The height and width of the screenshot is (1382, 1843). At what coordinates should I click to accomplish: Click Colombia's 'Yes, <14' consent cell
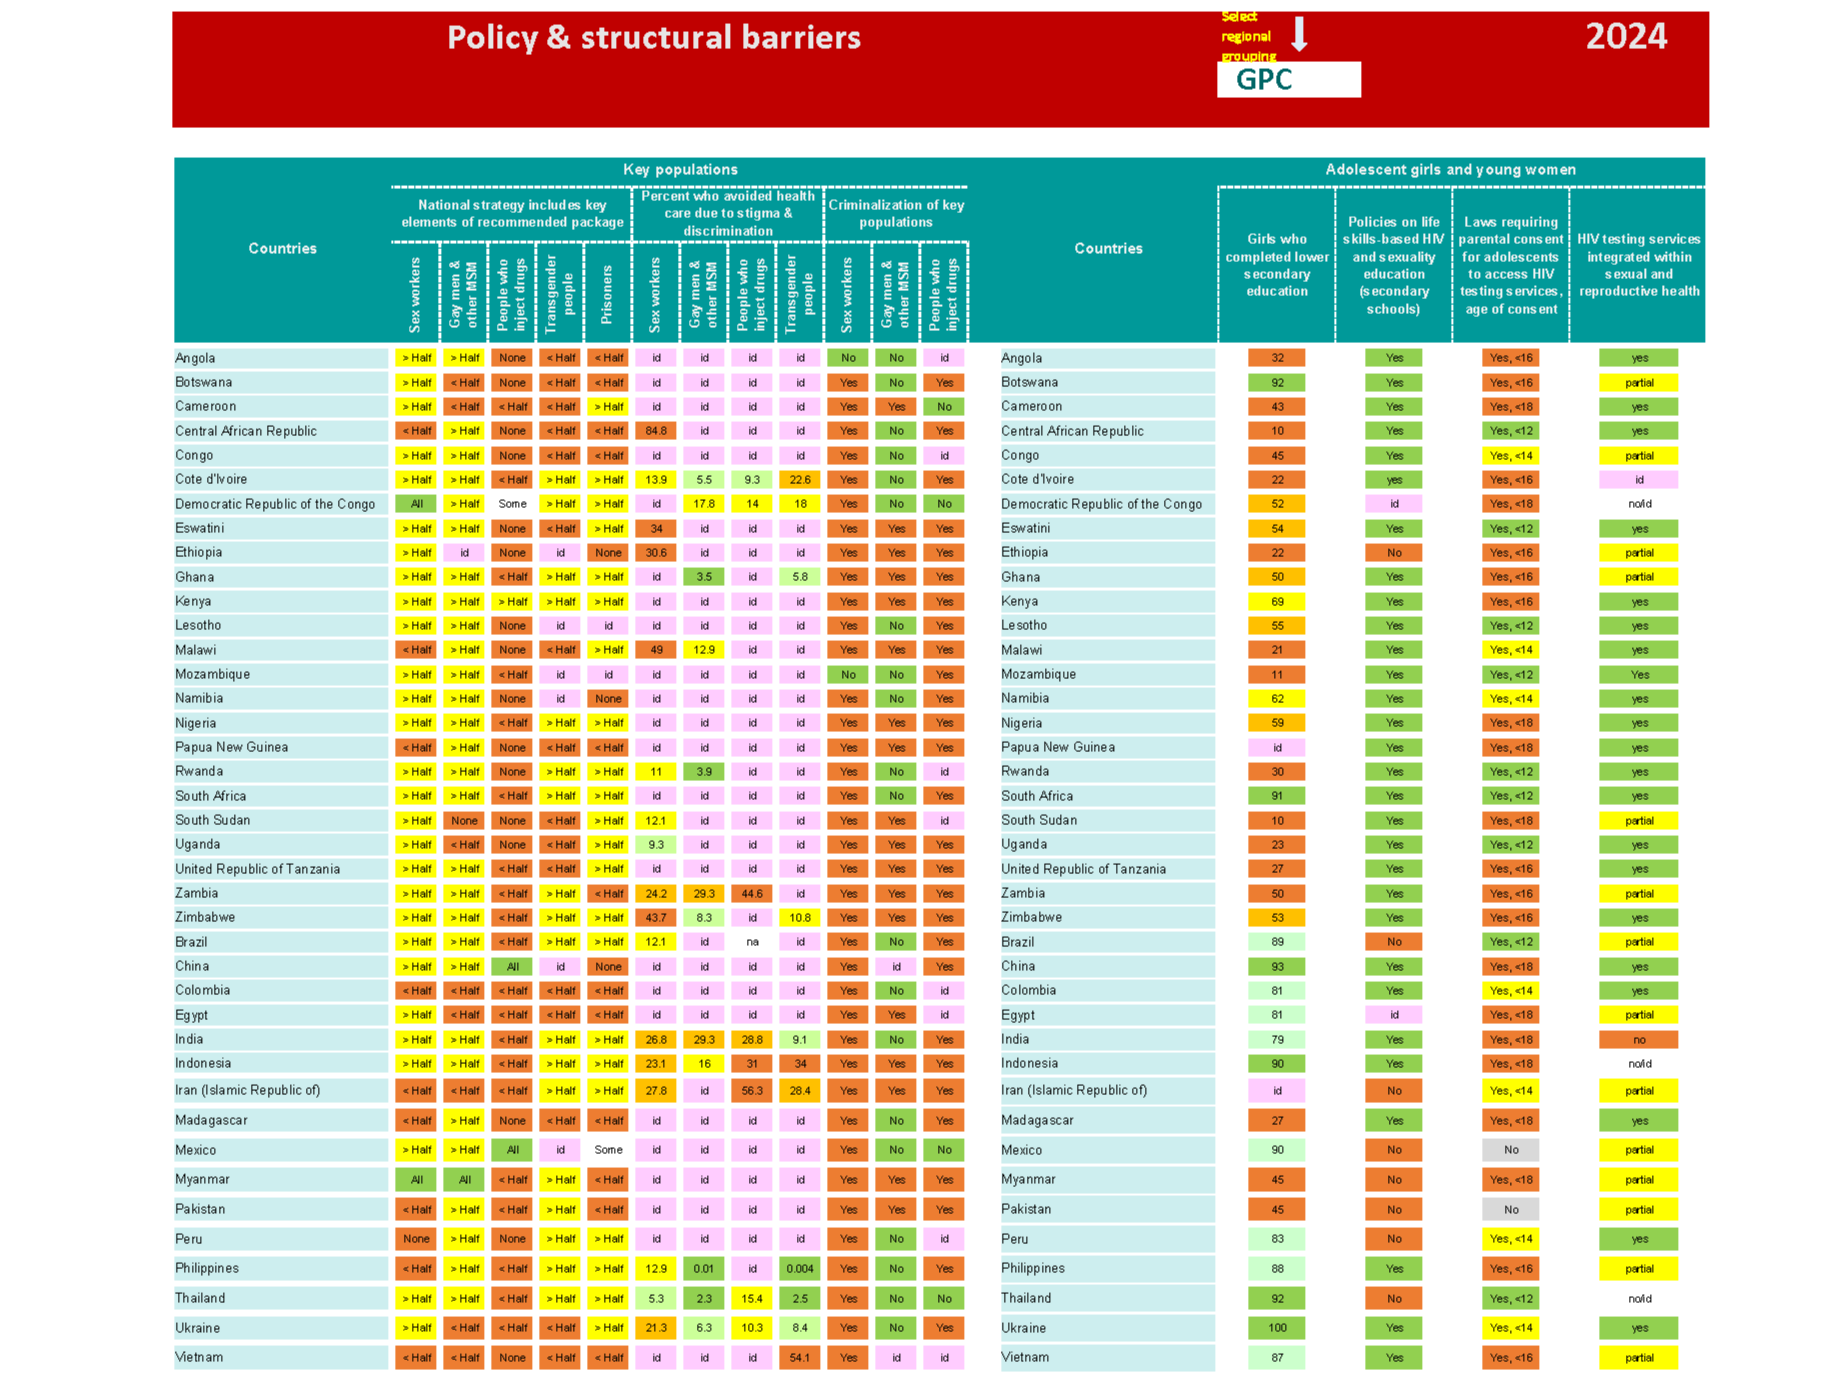click(1511, 991)
